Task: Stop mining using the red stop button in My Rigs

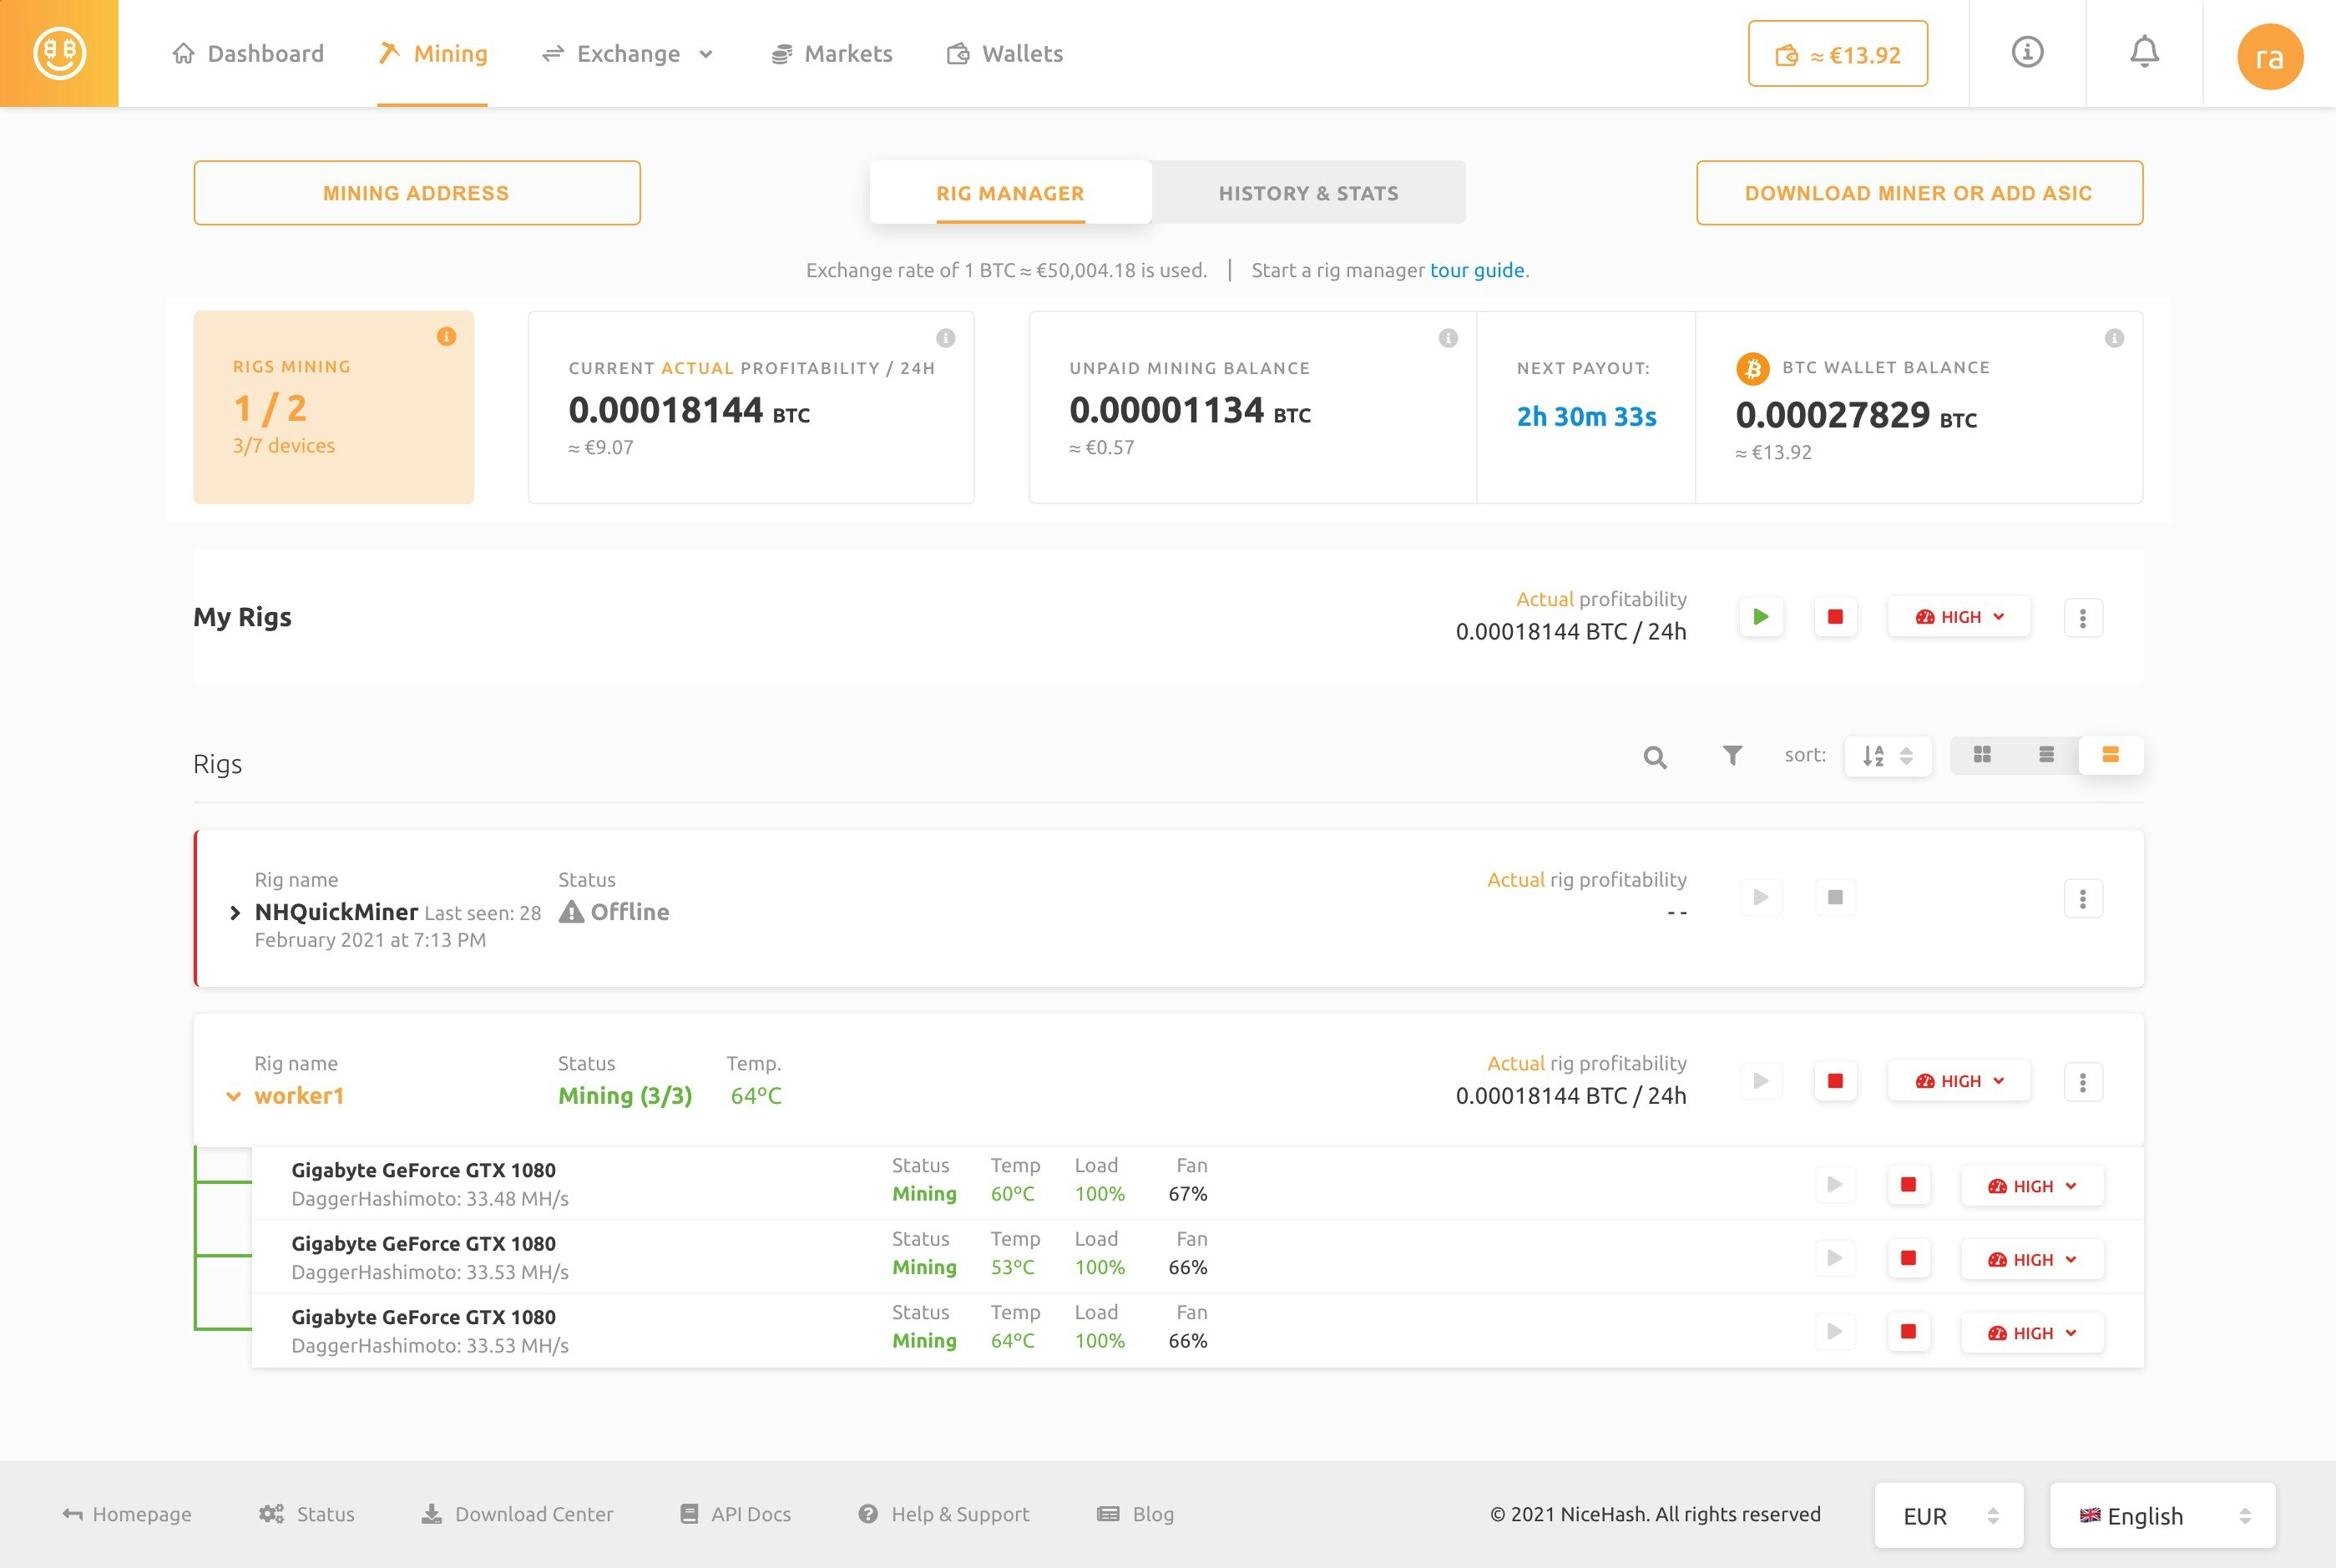Action: [x=1835, y=617]
